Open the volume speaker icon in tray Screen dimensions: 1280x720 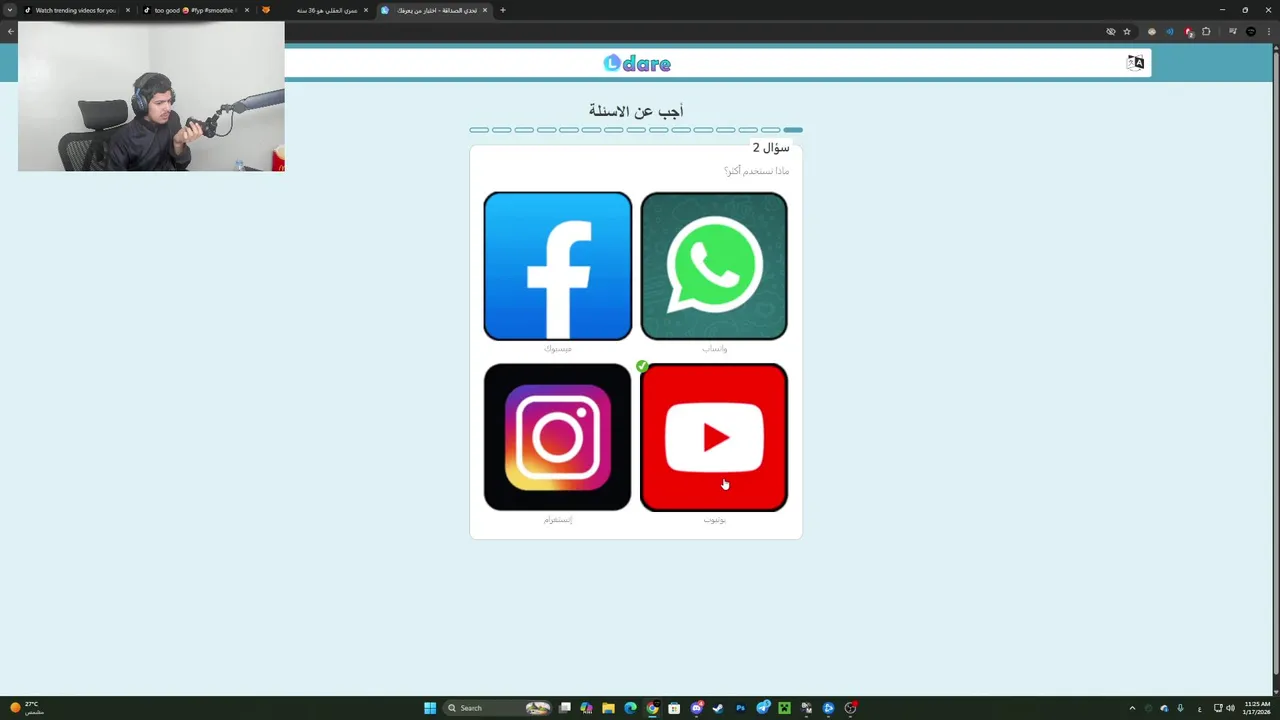tap(1230, 708)
